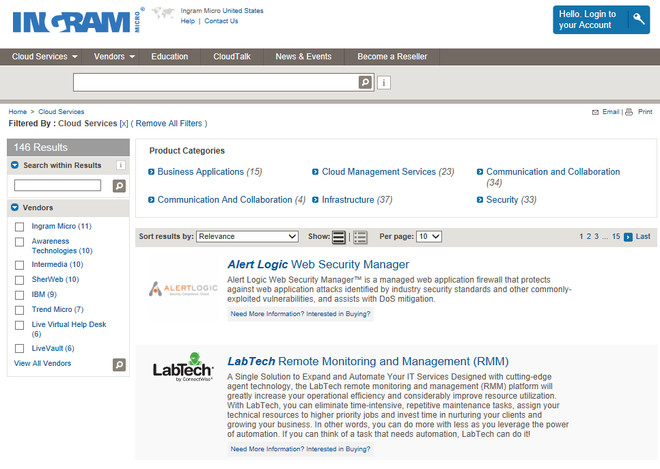This screenshot has height=469, width=660.
Task: Click info icon next to Search within Results
Action: (120, 165)
